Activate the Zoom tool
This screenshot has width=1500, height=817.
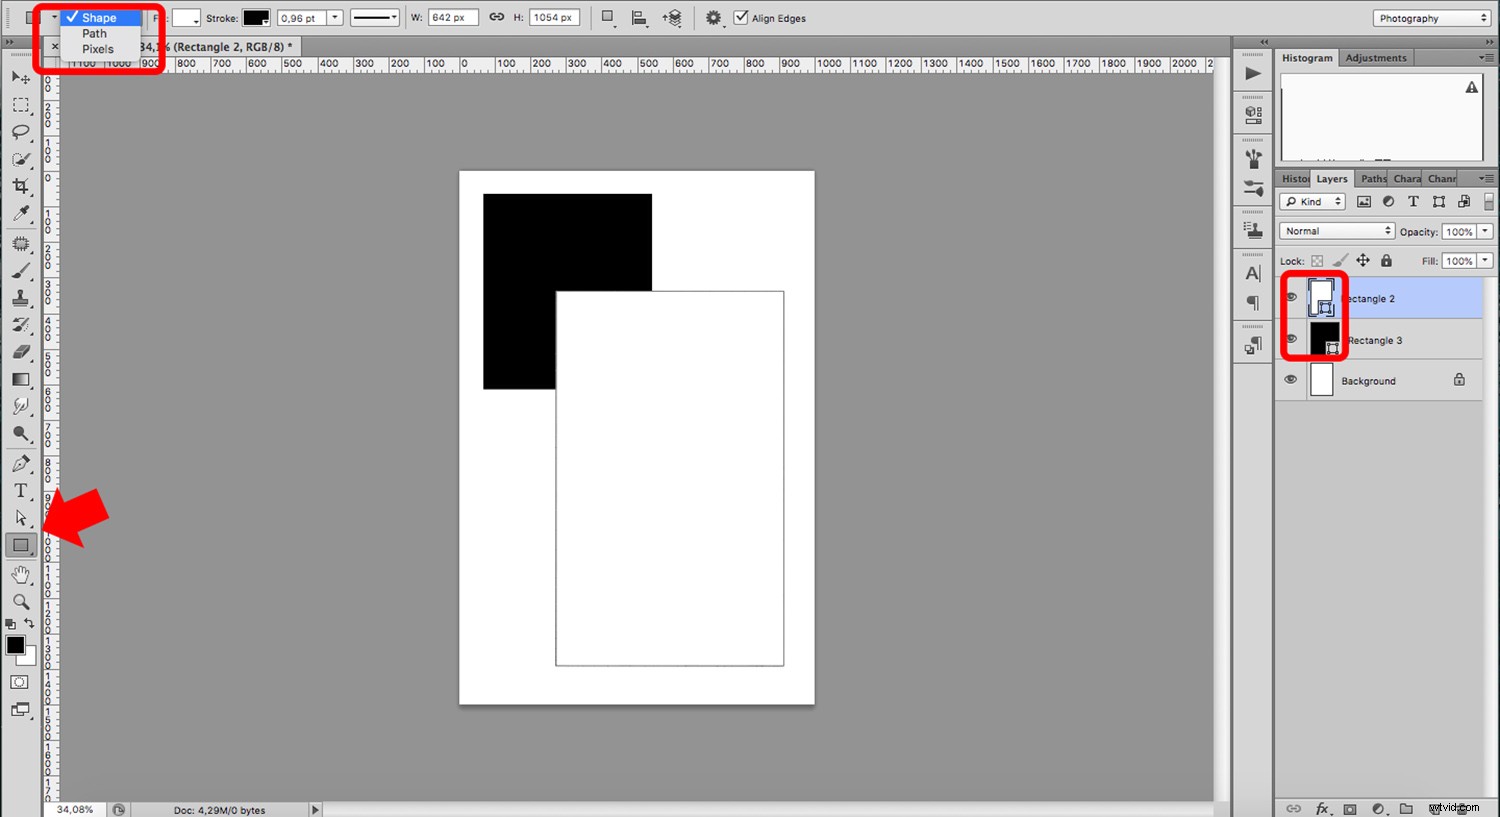tap(21, 602)
